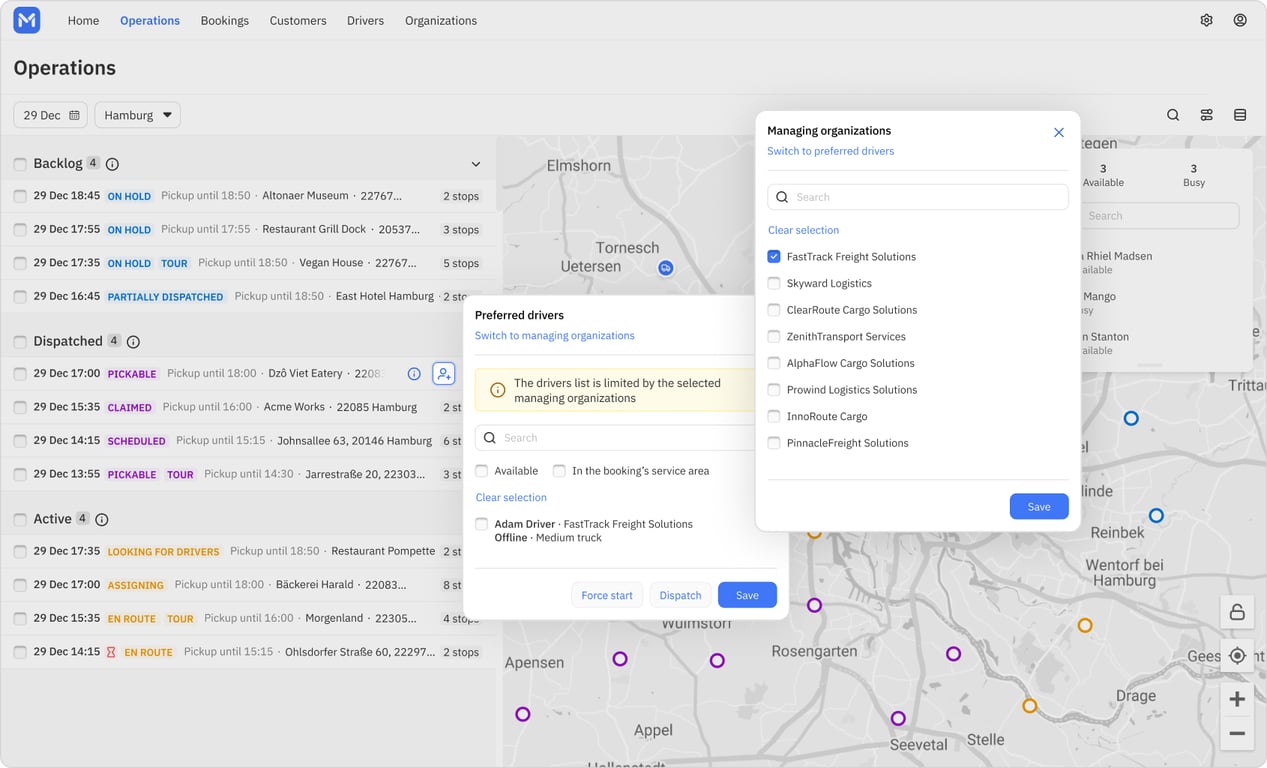Go to the Home tab

[83, 20]
